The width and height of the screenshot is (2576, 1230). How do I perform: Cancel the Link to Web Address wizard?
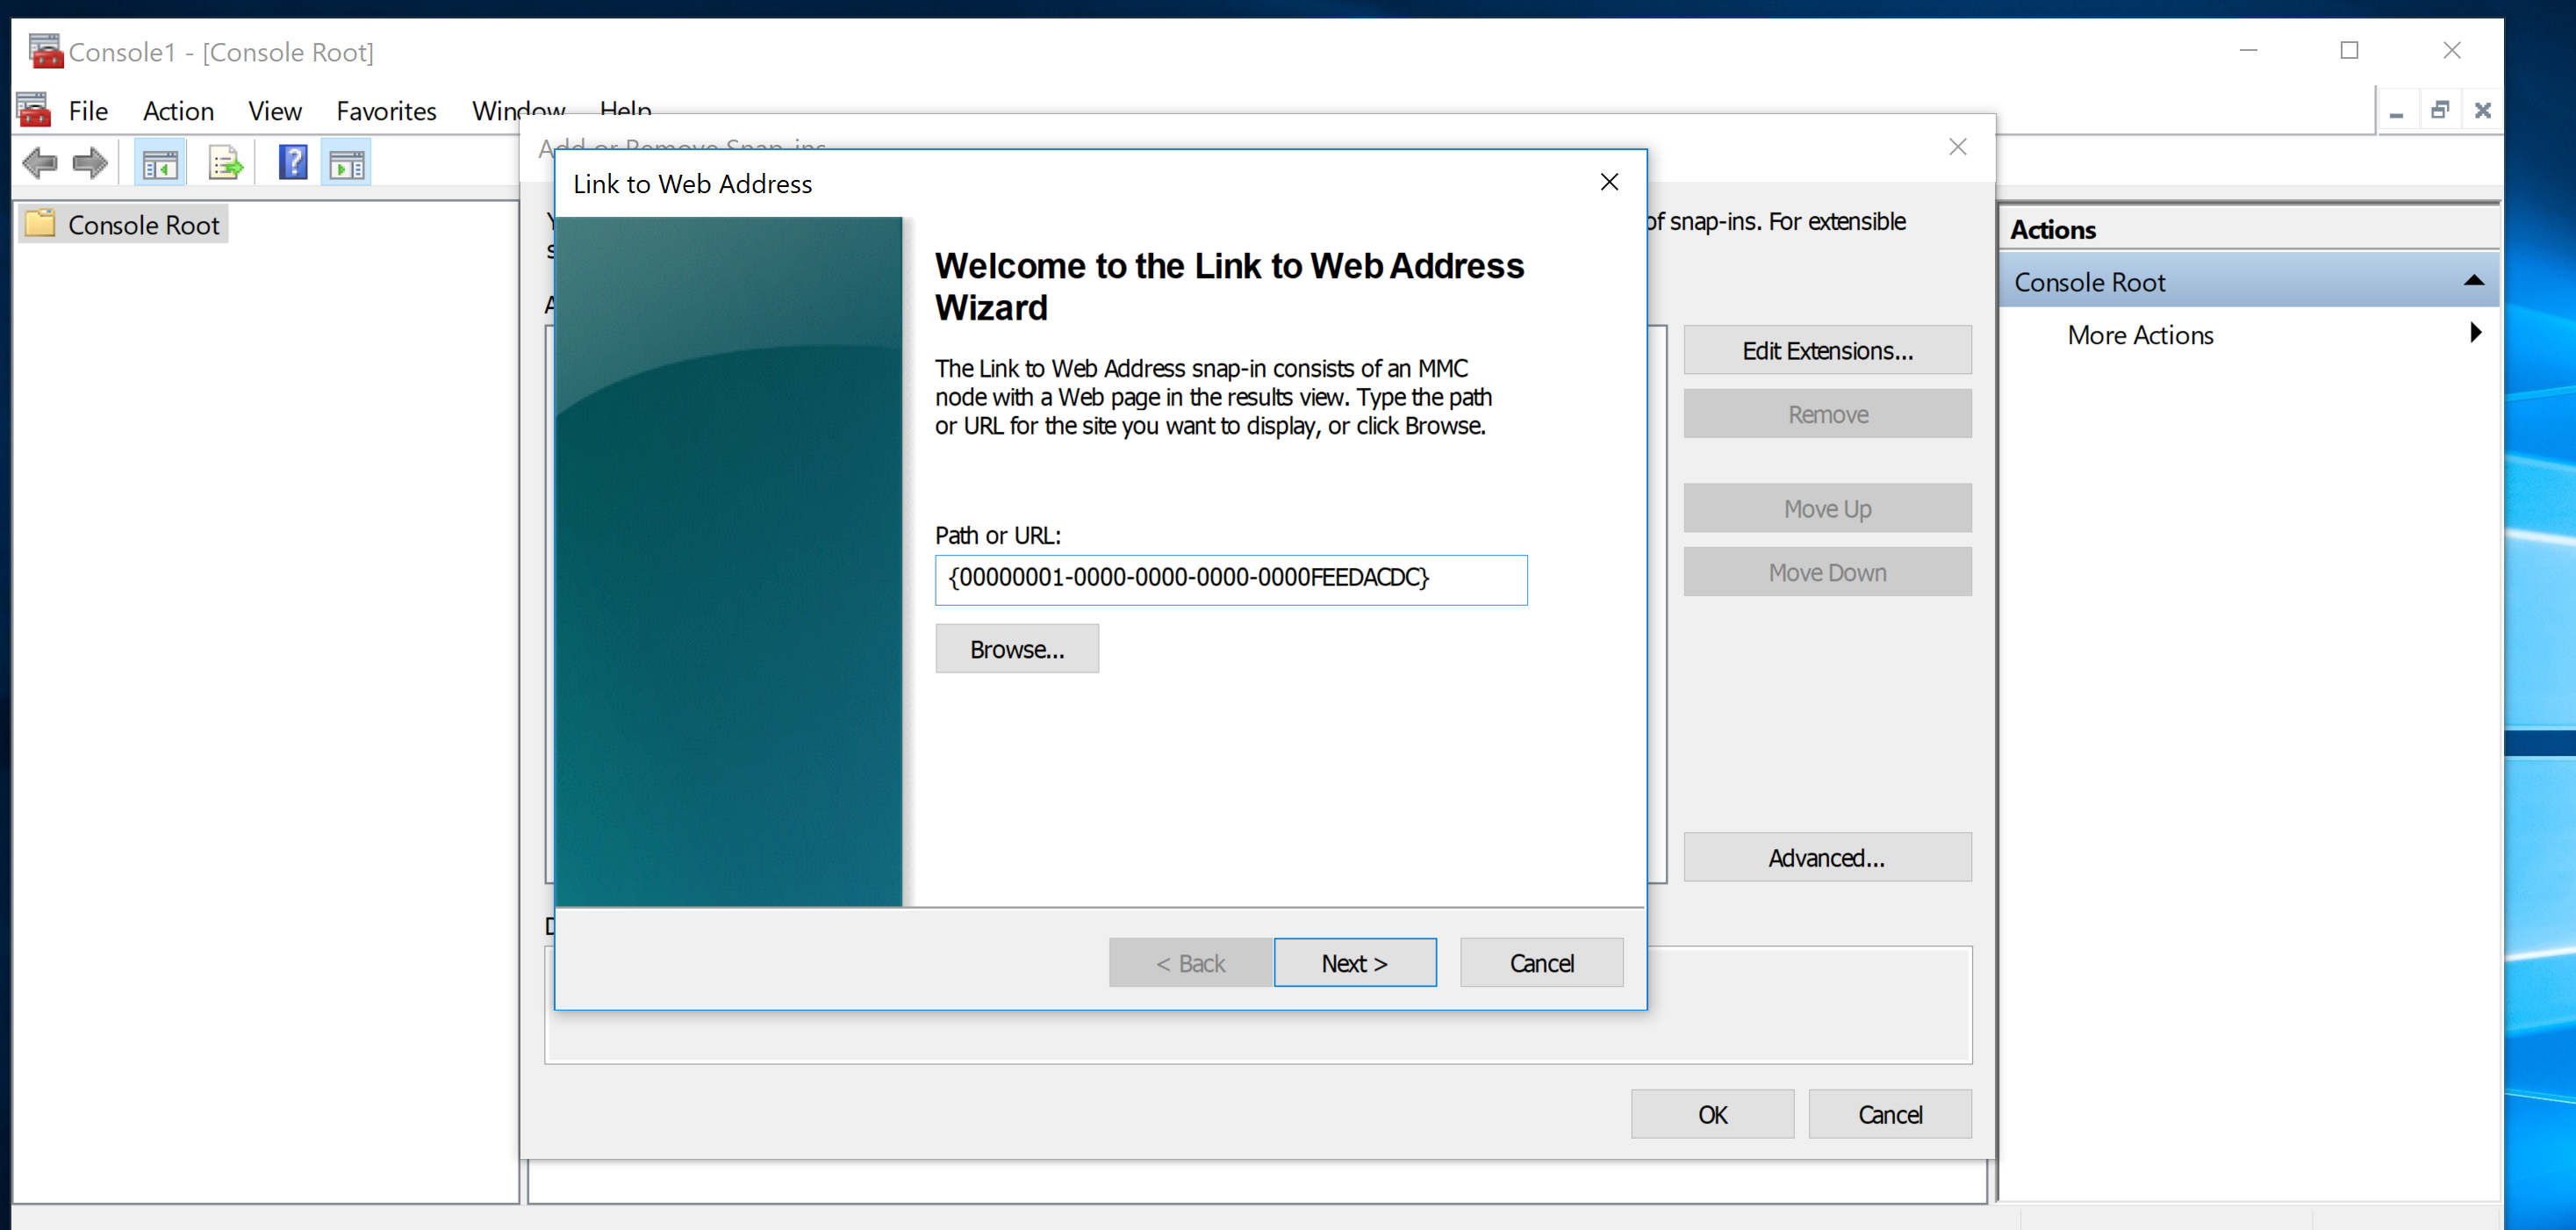coord(1540,962)
